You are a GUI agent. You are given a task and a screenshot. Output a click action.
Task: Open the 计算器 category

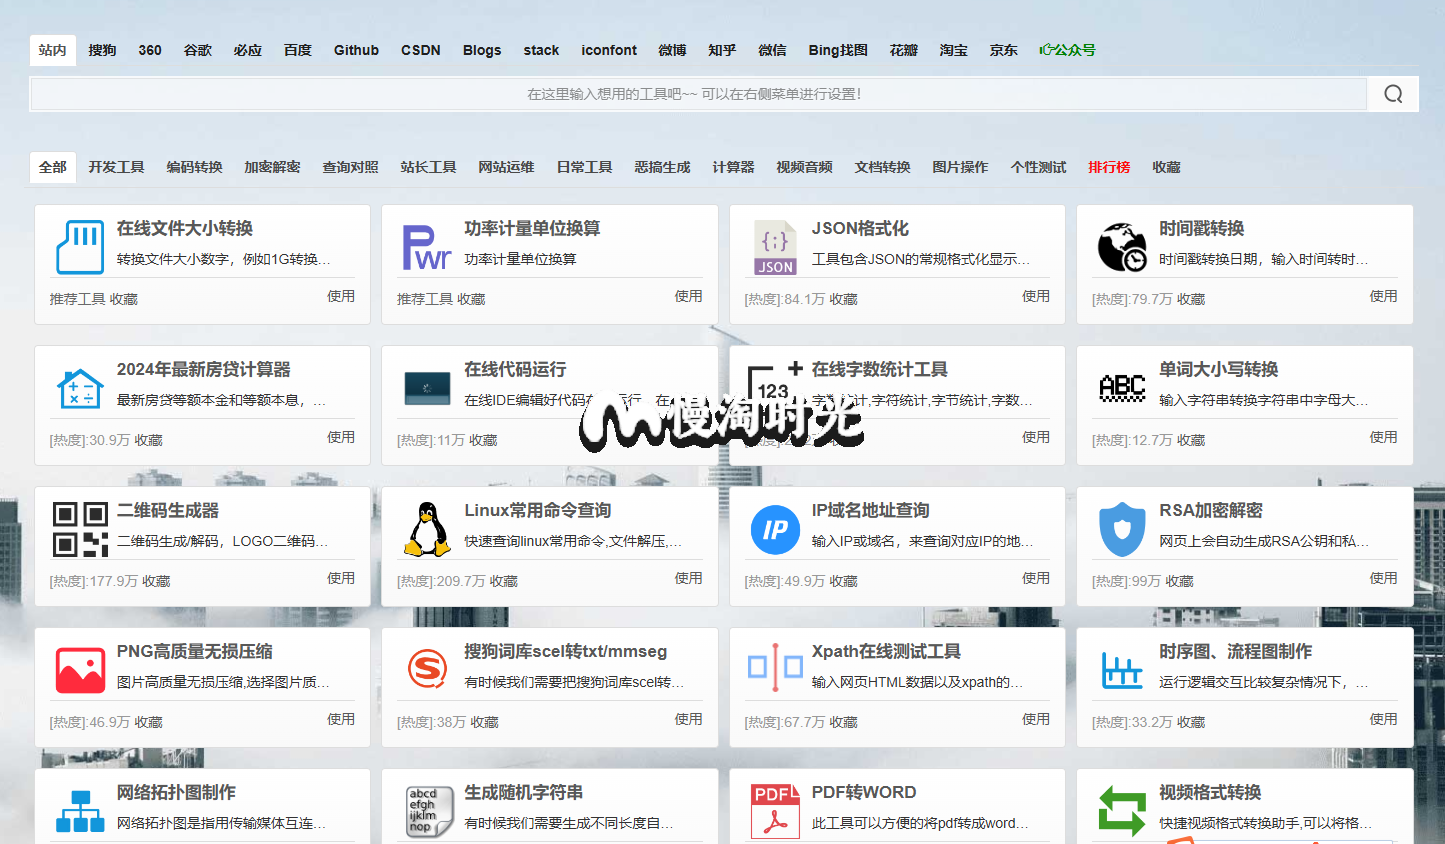tap(733, 167)
